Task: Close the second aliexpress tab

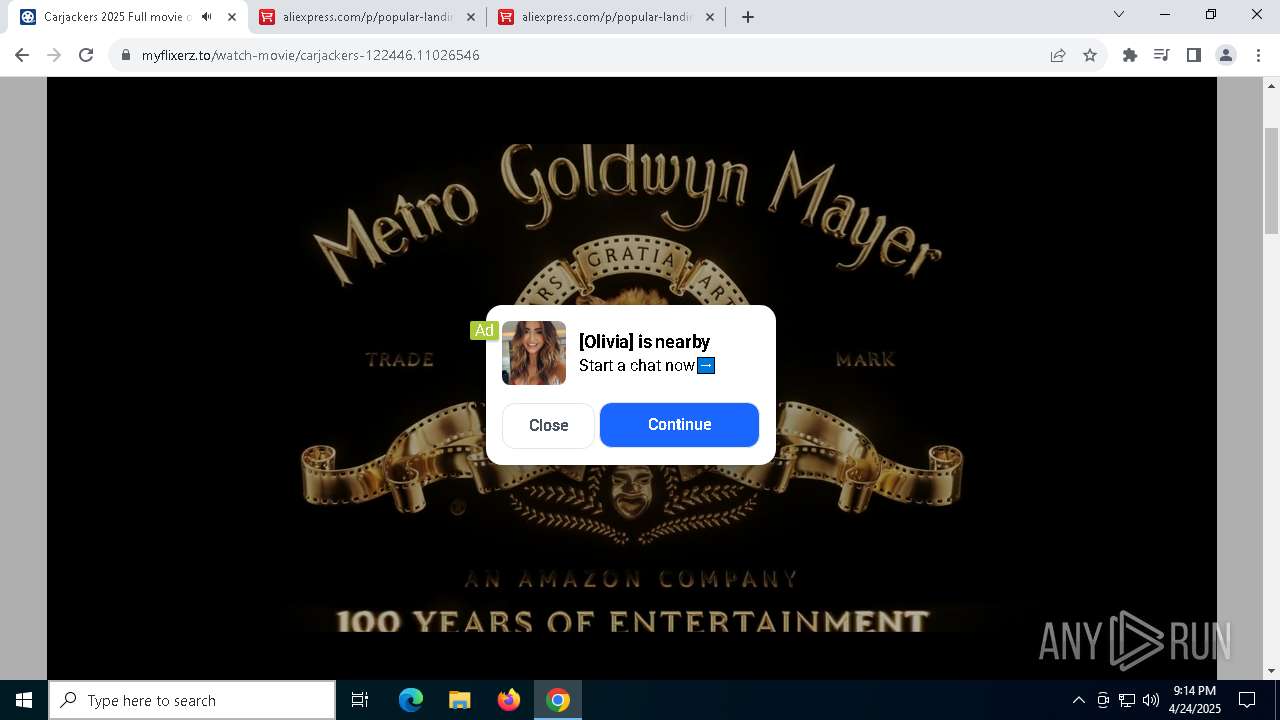Action: coord(710,17)
